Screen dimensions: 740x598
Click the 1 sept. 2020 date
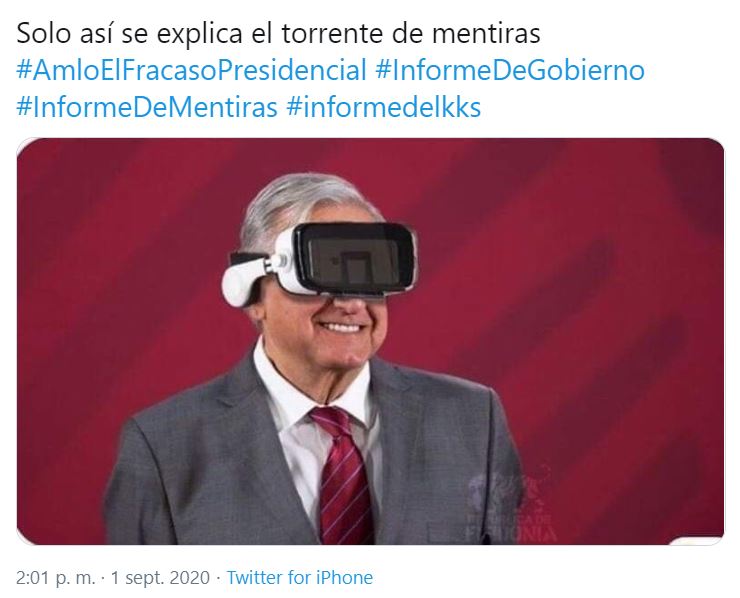[160, 578]
